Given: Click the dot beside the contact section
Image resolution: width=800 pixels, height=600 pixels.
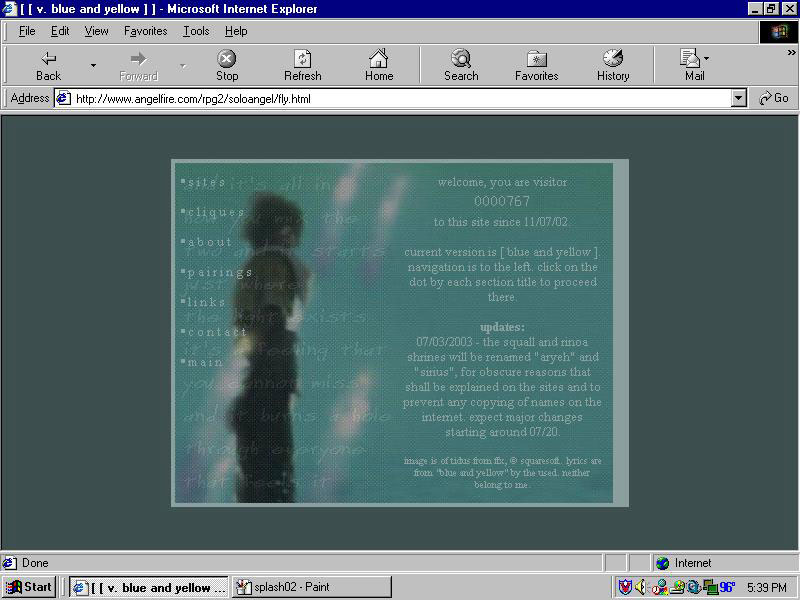Looking at the screenshot, I should pos(183,331).
